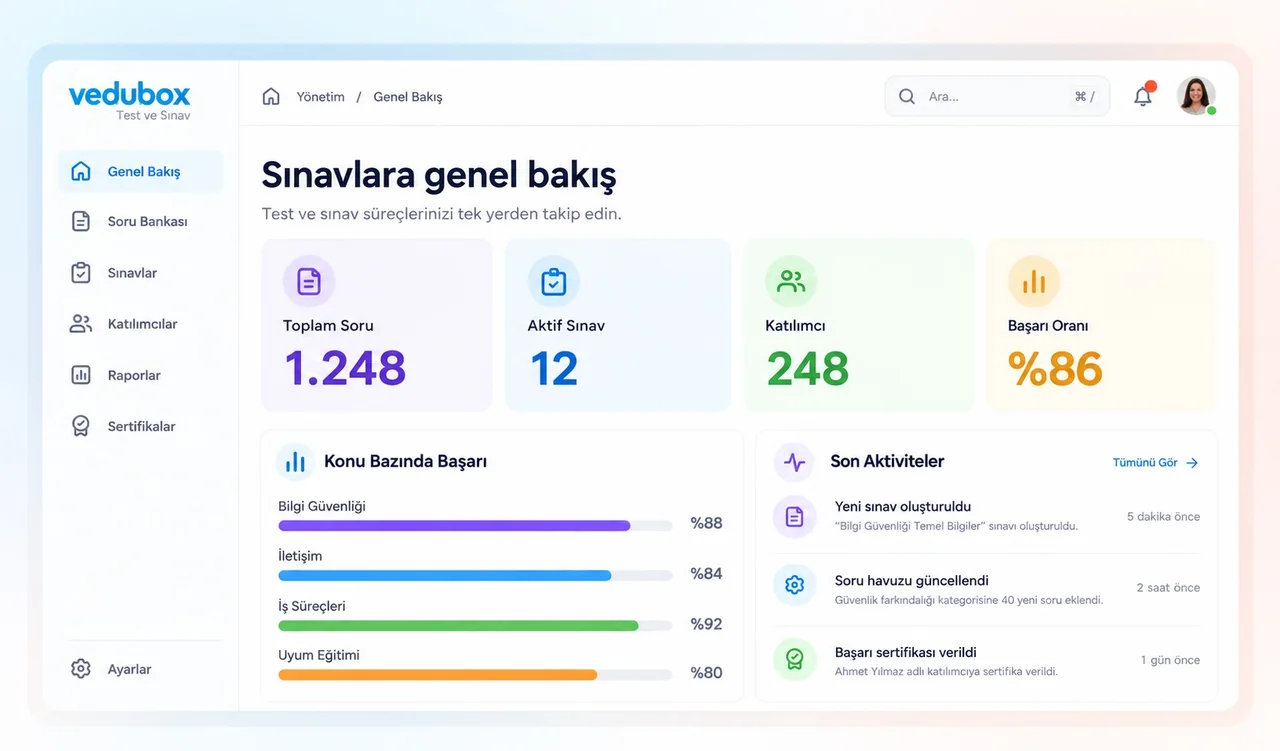Click the vedubox logo
Viewport: 1280px width, 751px height.
[x=129, y=95]
